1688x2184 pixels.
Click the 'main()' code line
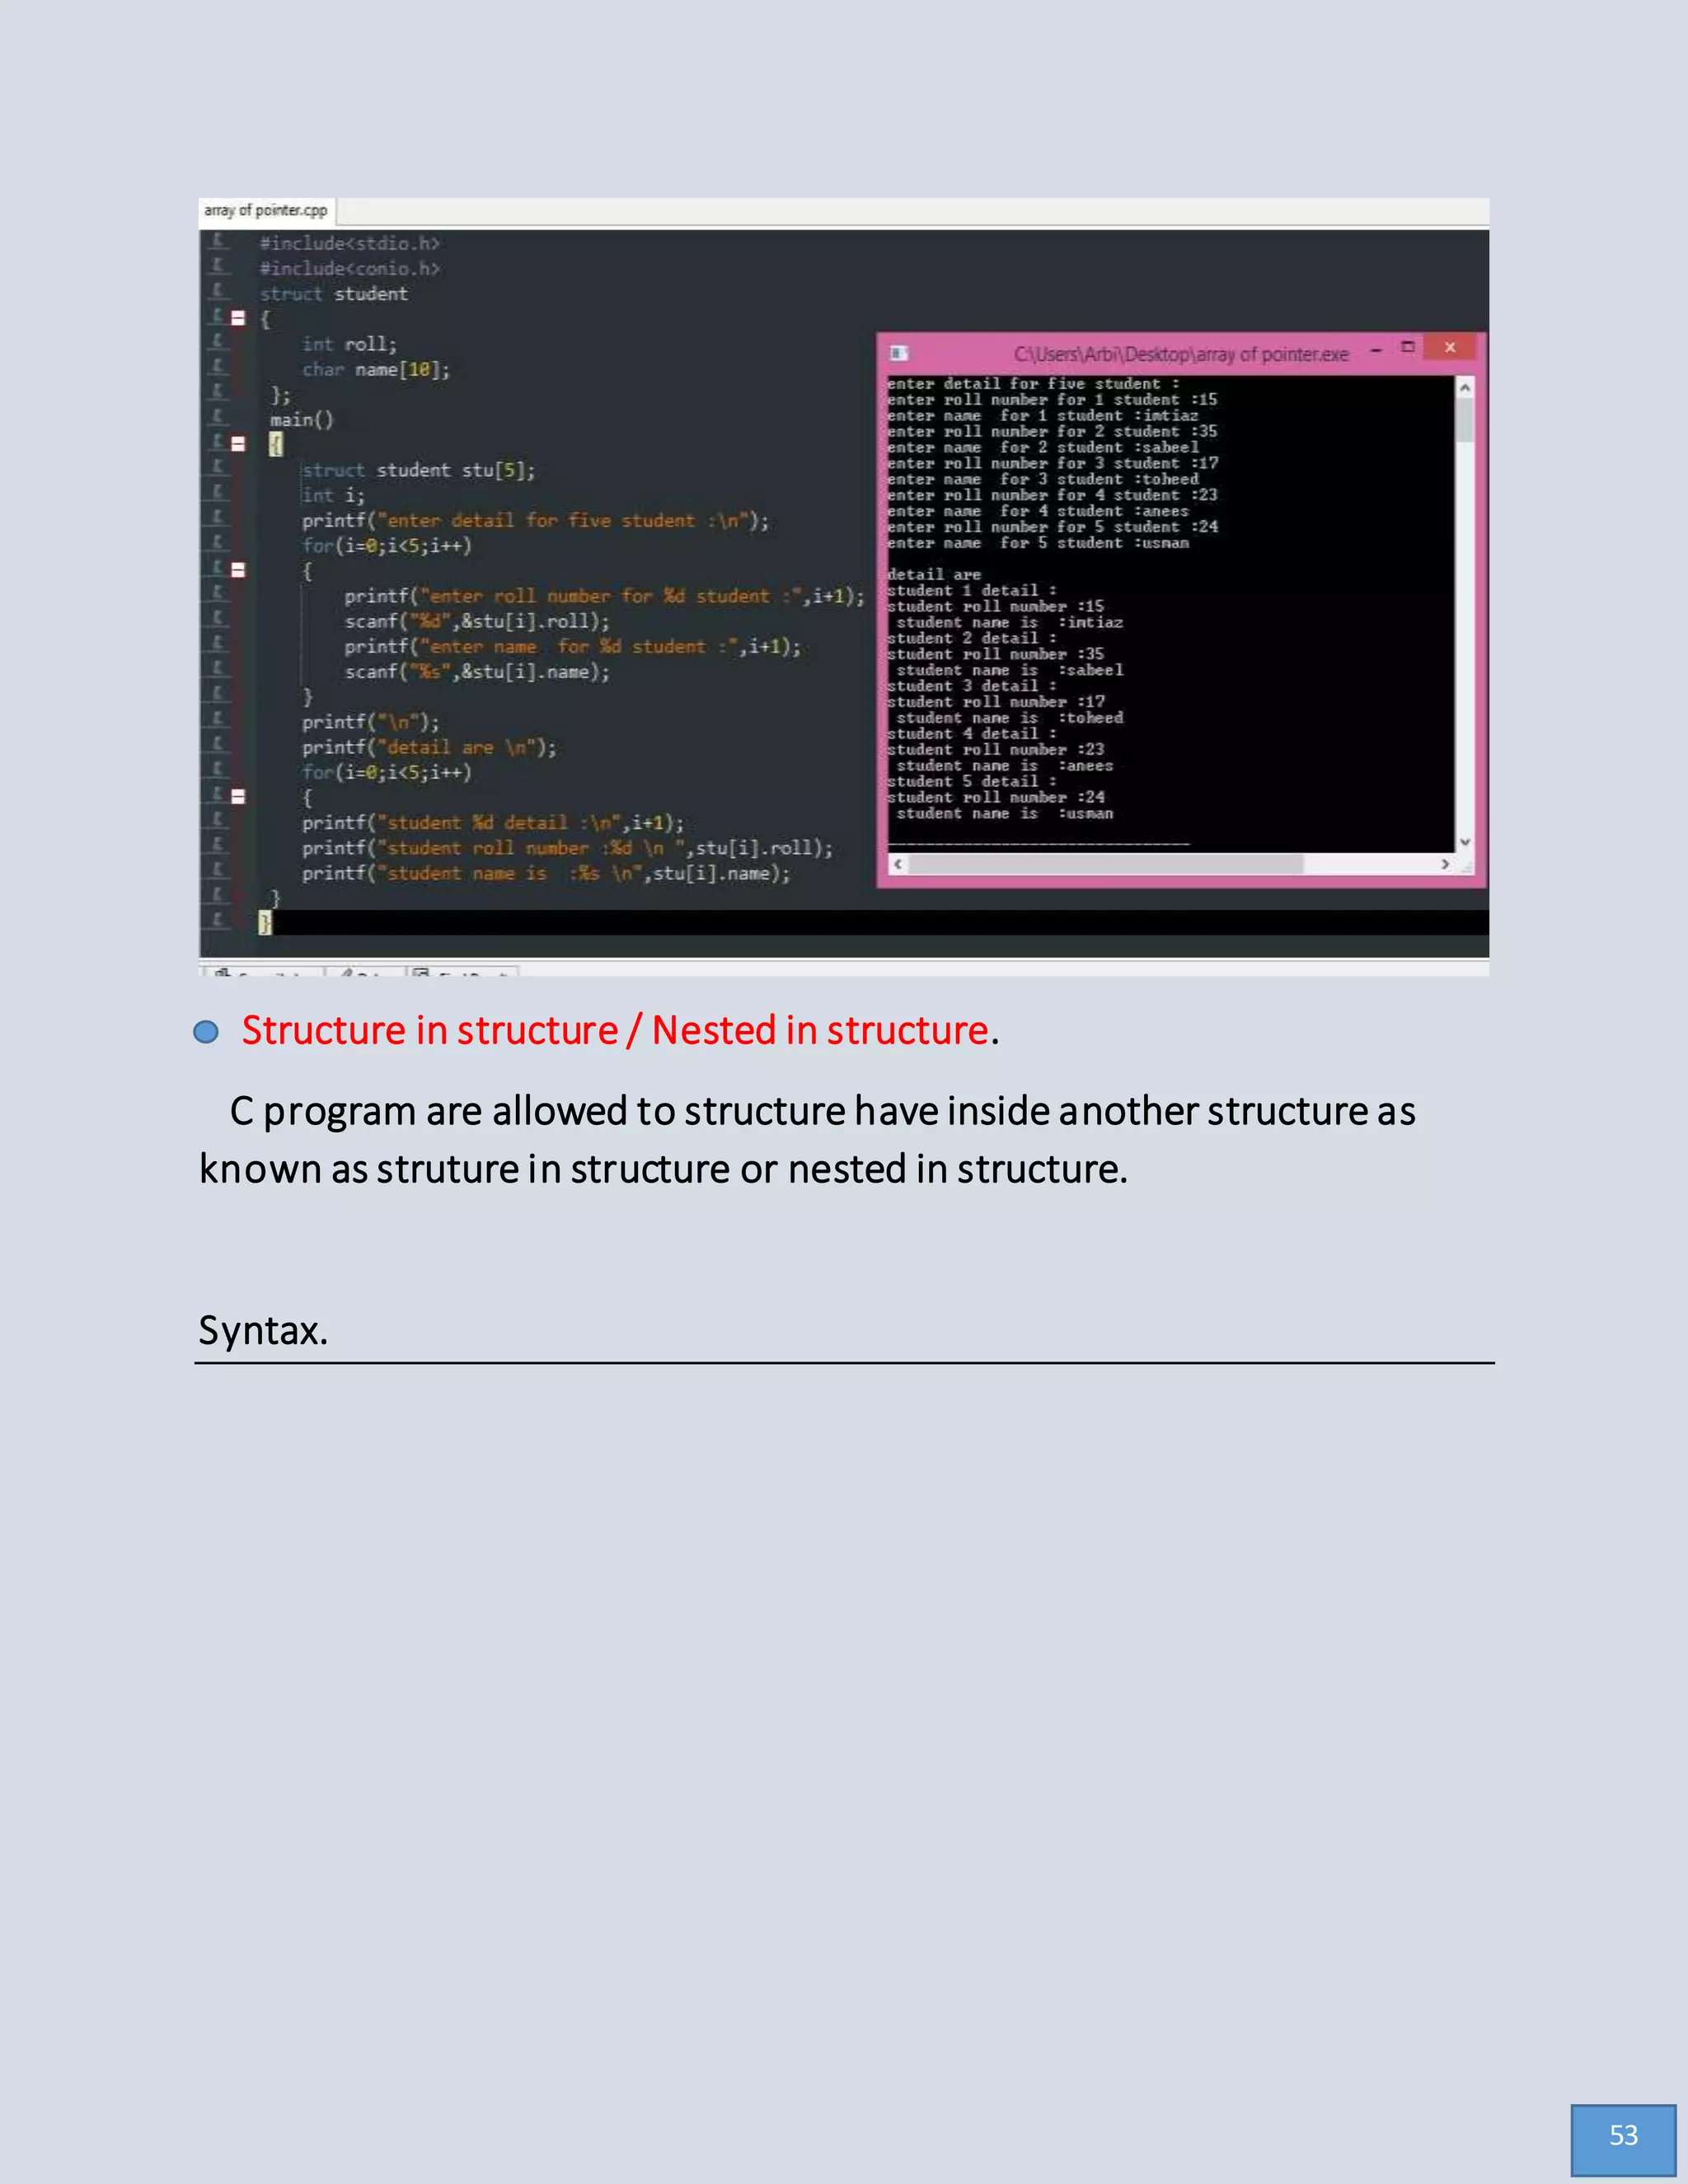302,419
